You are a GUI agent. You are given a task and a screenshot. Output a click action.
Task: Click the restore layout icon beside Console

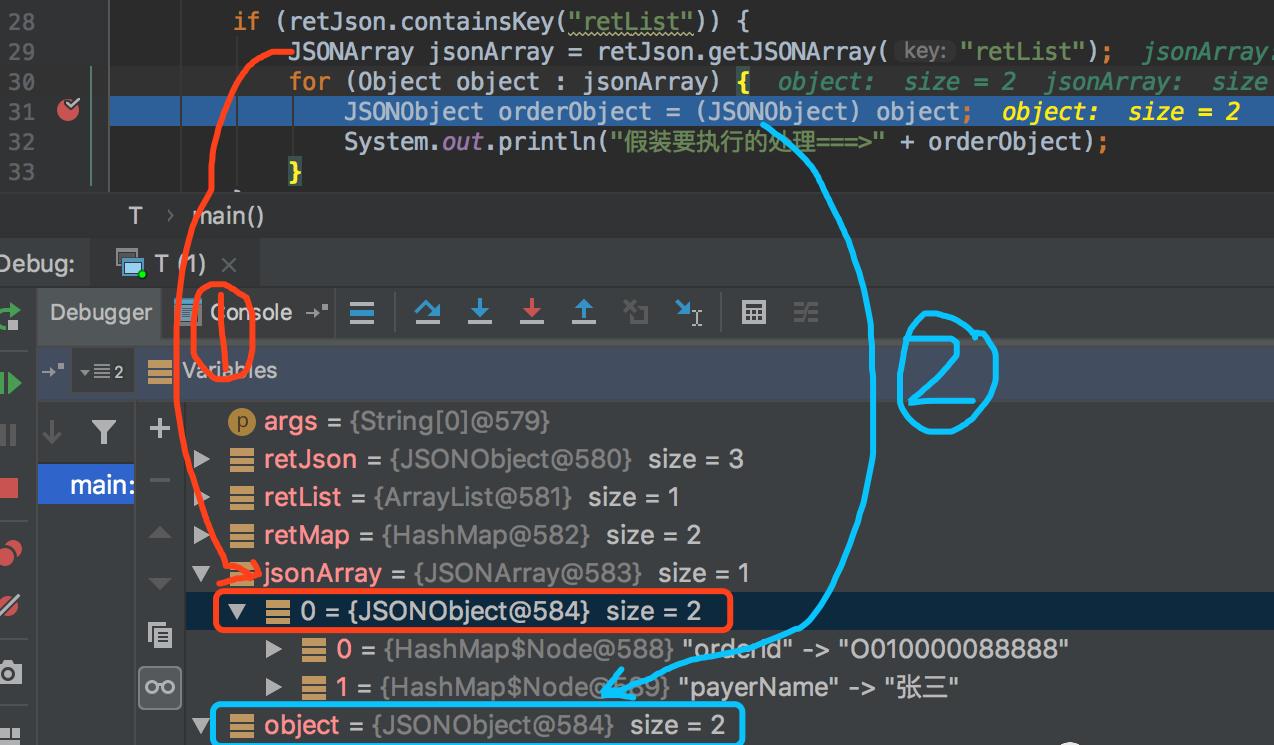coord(317,312)
